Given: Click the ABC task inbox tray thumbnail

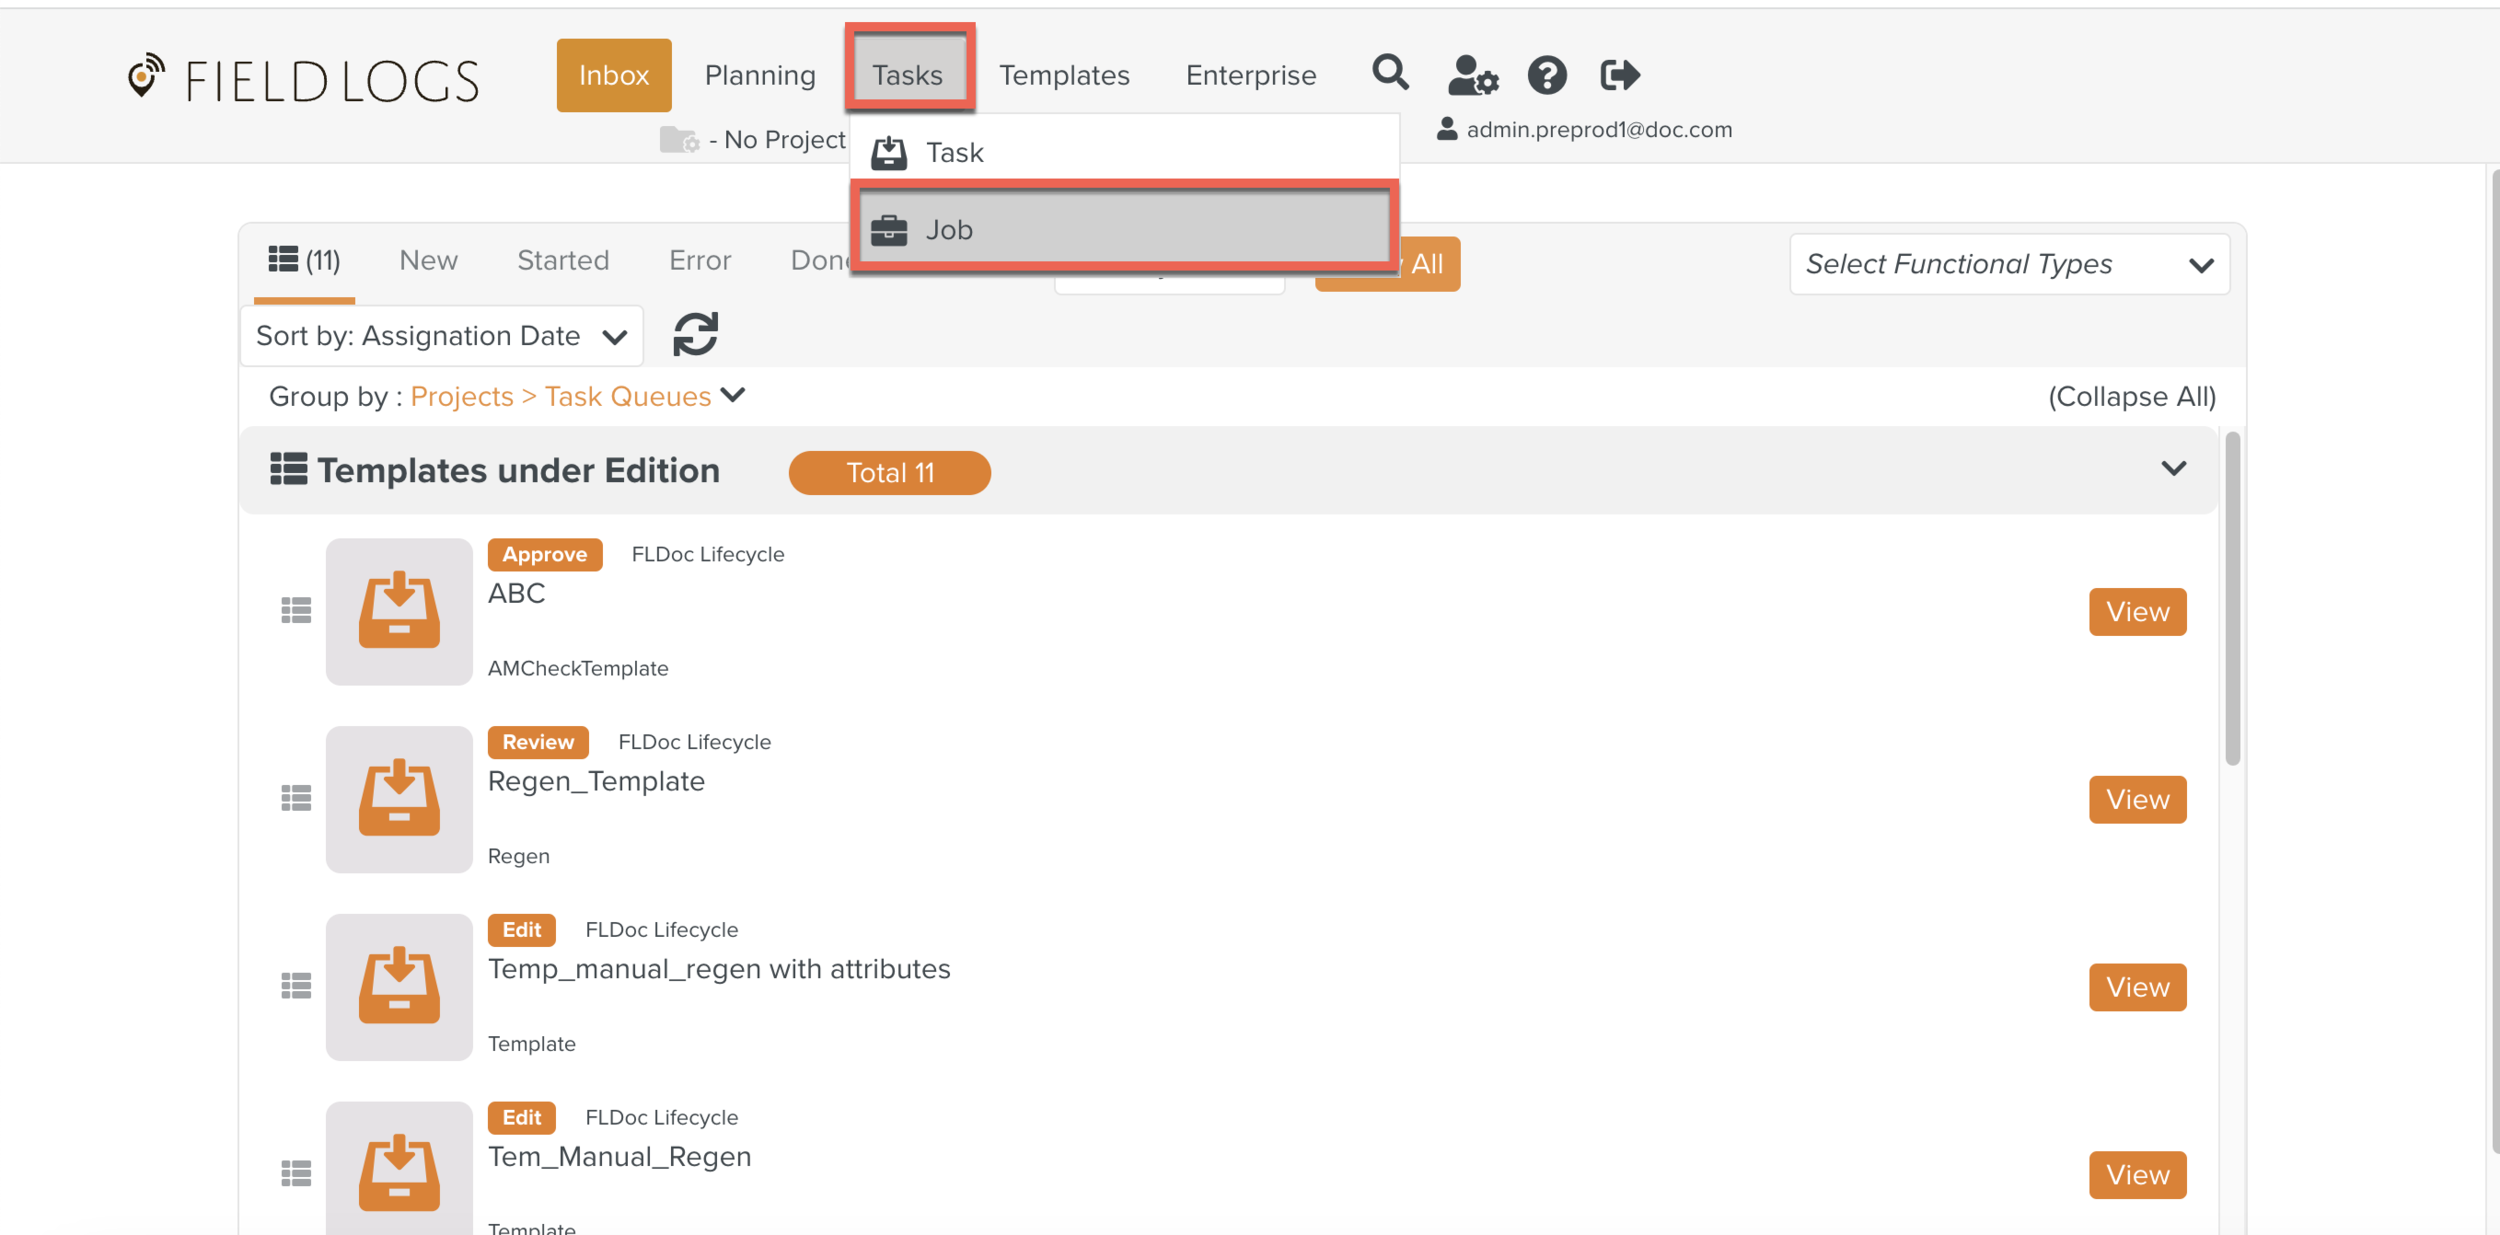Looking at the screenshot, I should pos(399,611).
